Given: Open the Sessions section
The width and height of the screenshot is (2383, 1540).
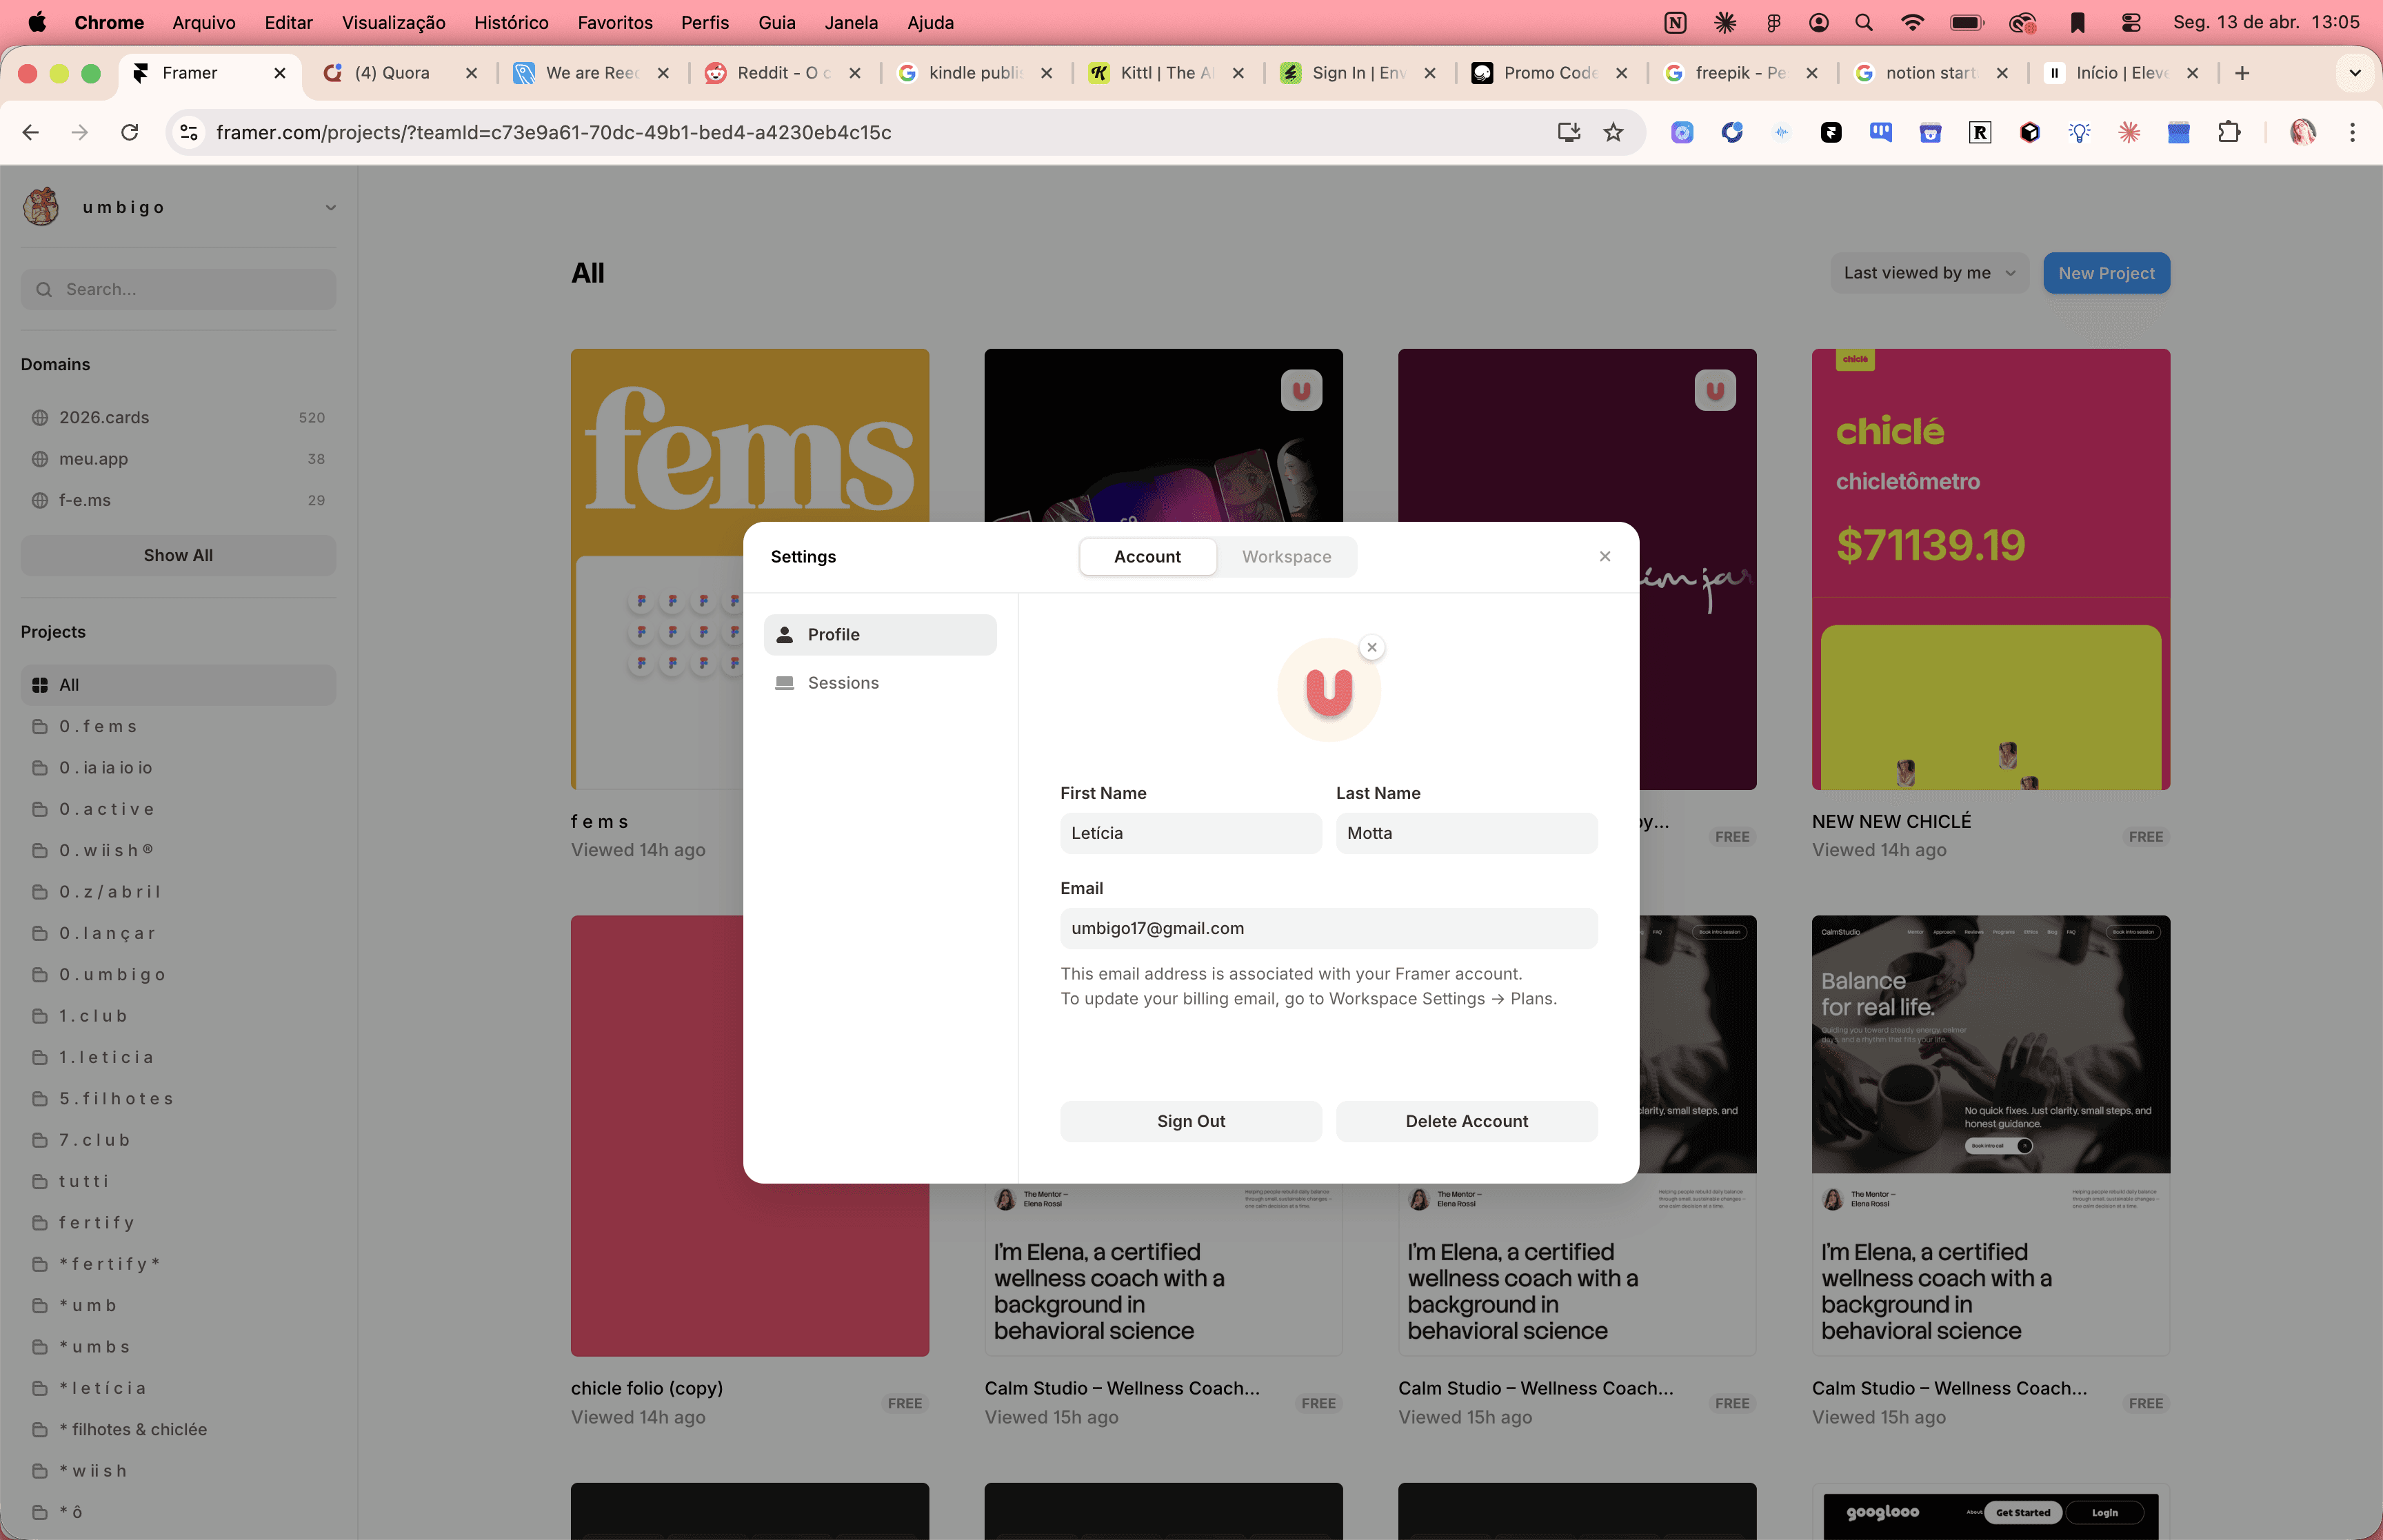Looking at the screenshot, I should [x=842, y=682].
